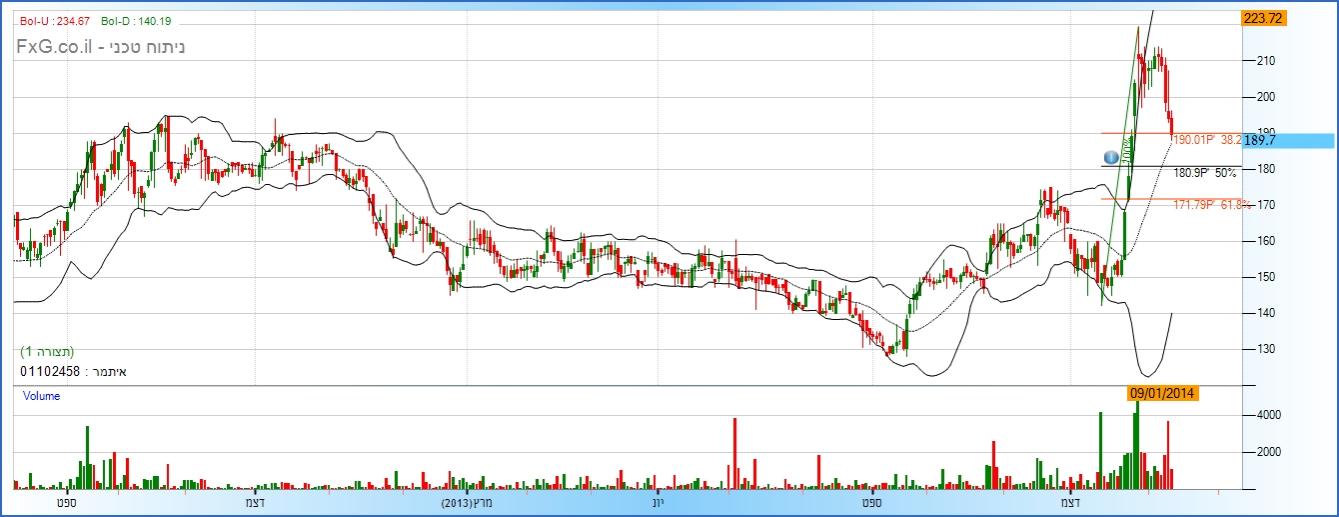Viewport: 1339px width, 517px height.
Task: Select the 180.9P 50% Fibonacci label
Action: 1205,173
